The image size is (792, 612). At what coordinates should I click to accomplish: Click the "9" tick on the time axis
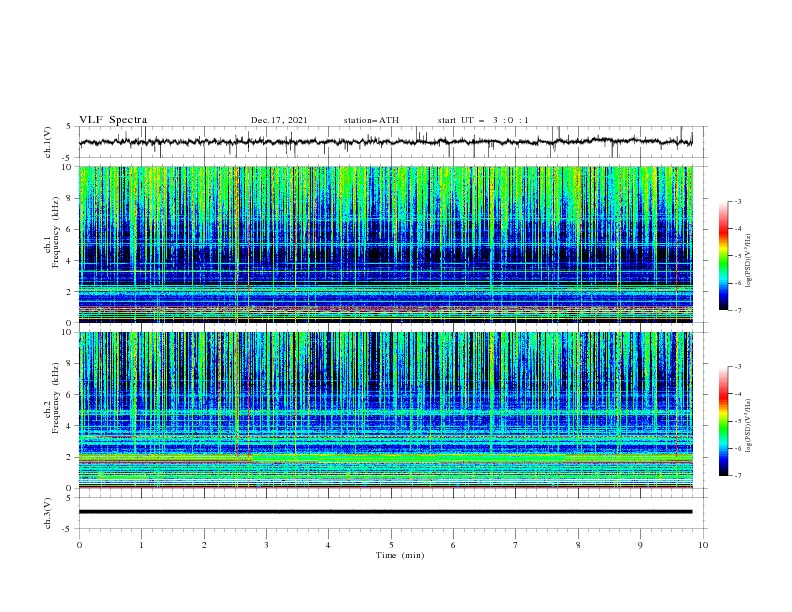pos(640,545)
